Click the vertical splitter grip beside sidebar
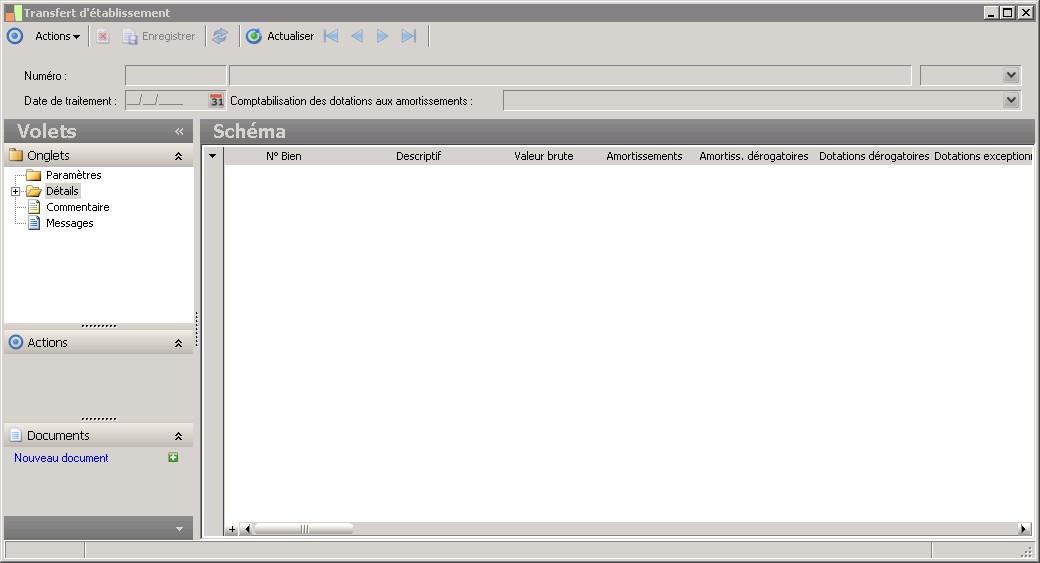Viewport: 1040px width, 563px height. click(x=197, y=330)
